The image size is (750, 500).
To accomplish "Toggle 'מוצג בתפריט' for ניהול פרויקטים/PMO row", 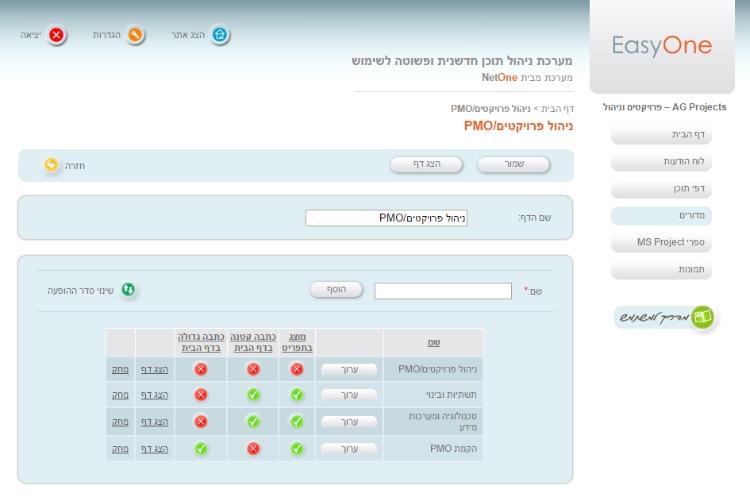I will point(297,369).
